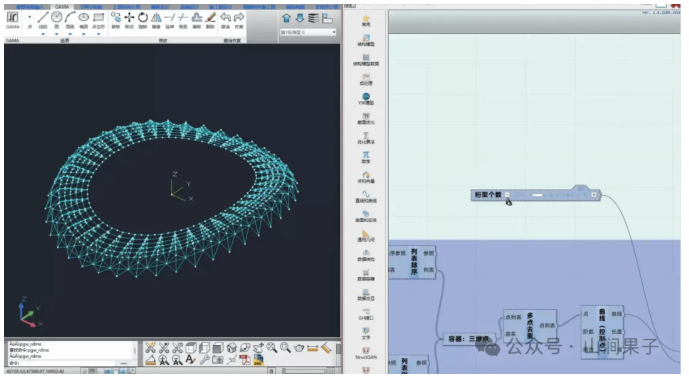Click the truss count slider handle
The width and height of the screenshot is (689, 379).
pyautogui.click(x=537, y=195)
